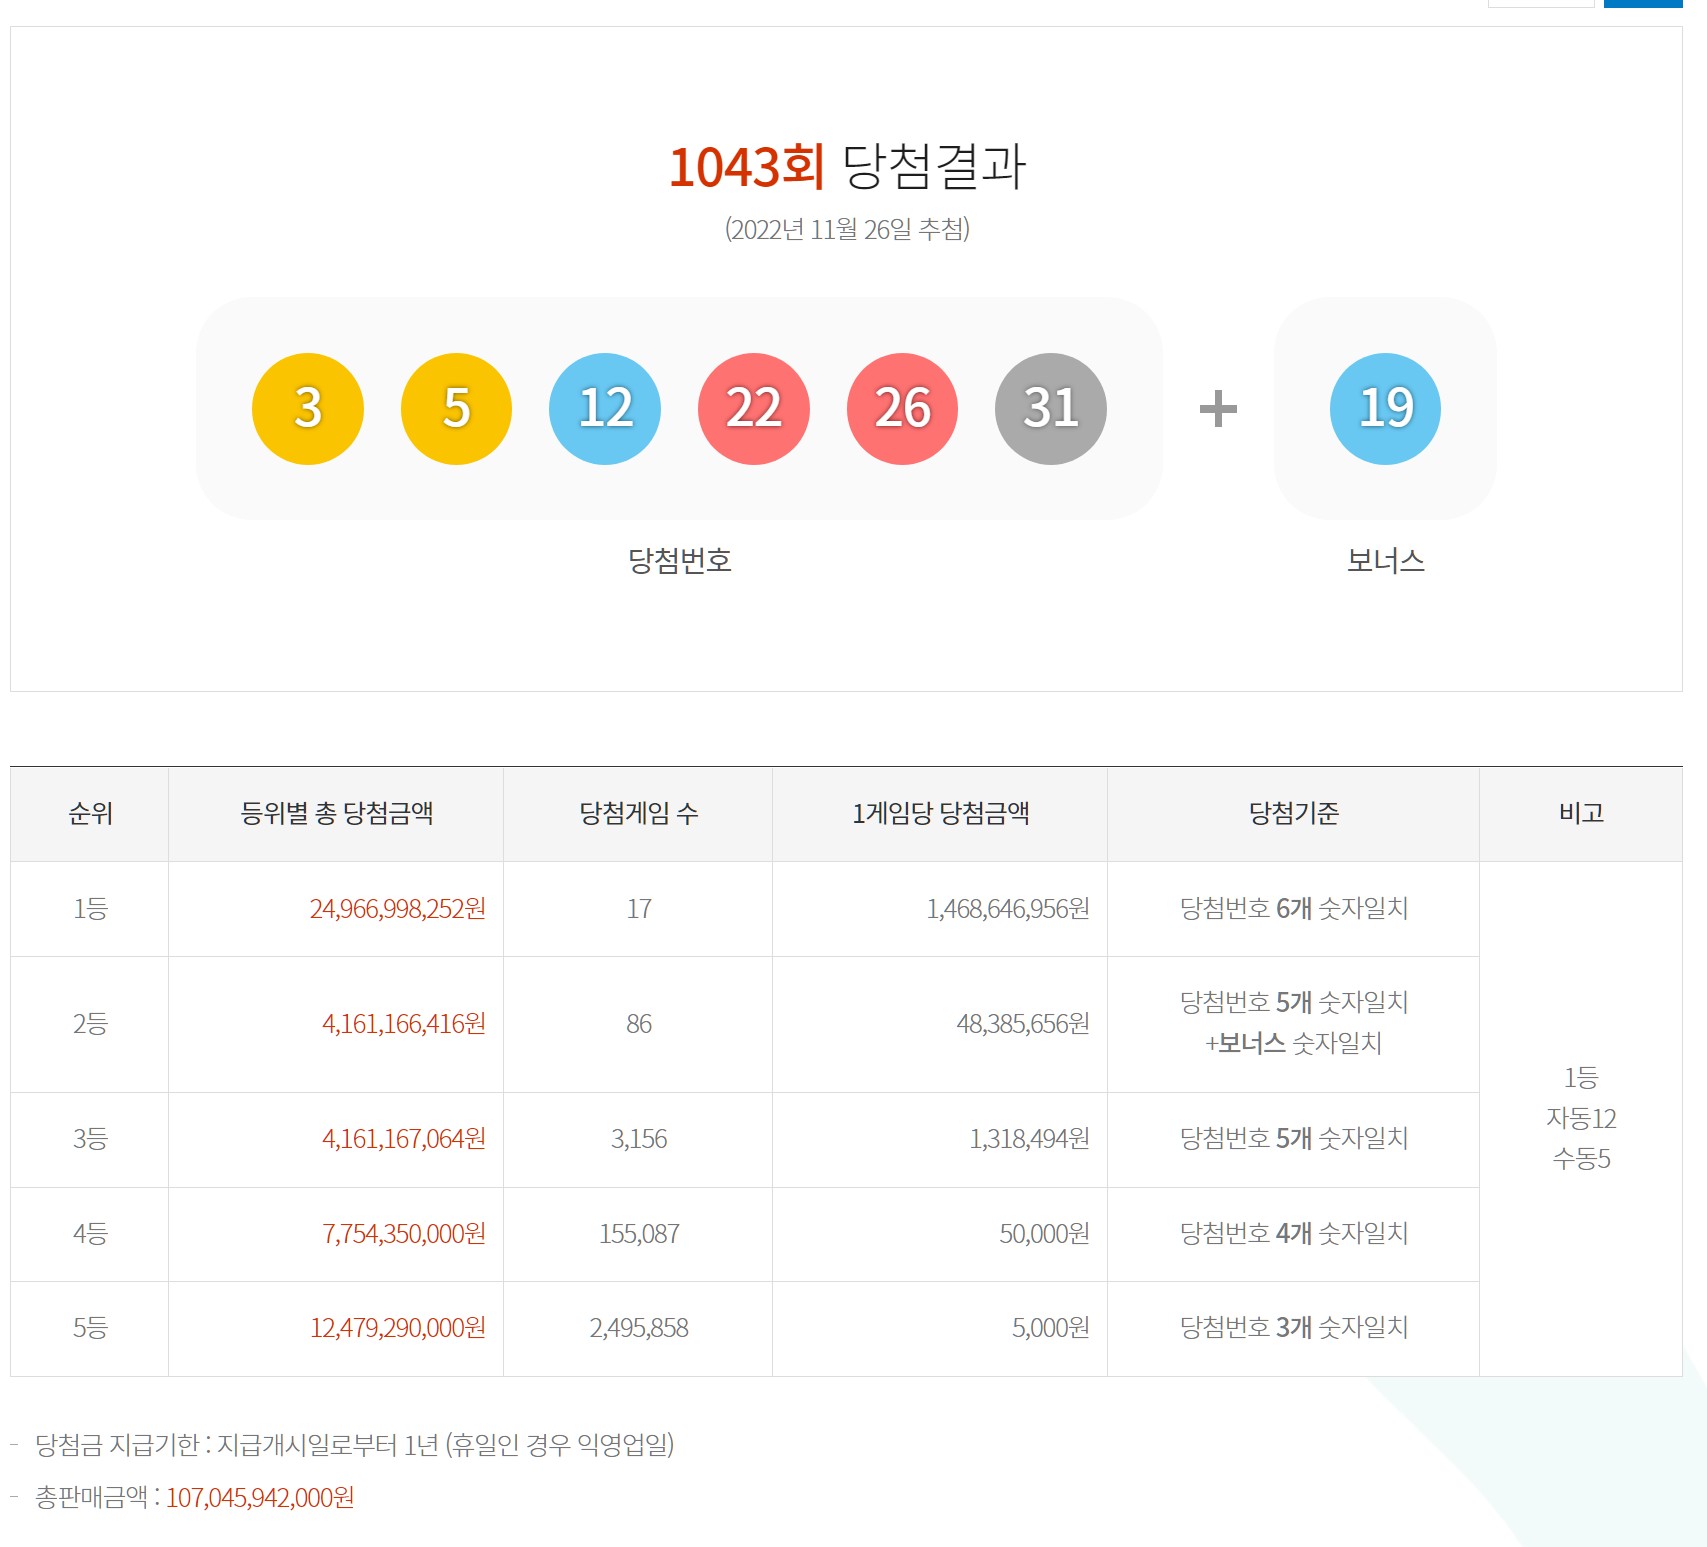Click per-game prize 1,468,646,956원

click(x=1008, y=908)
